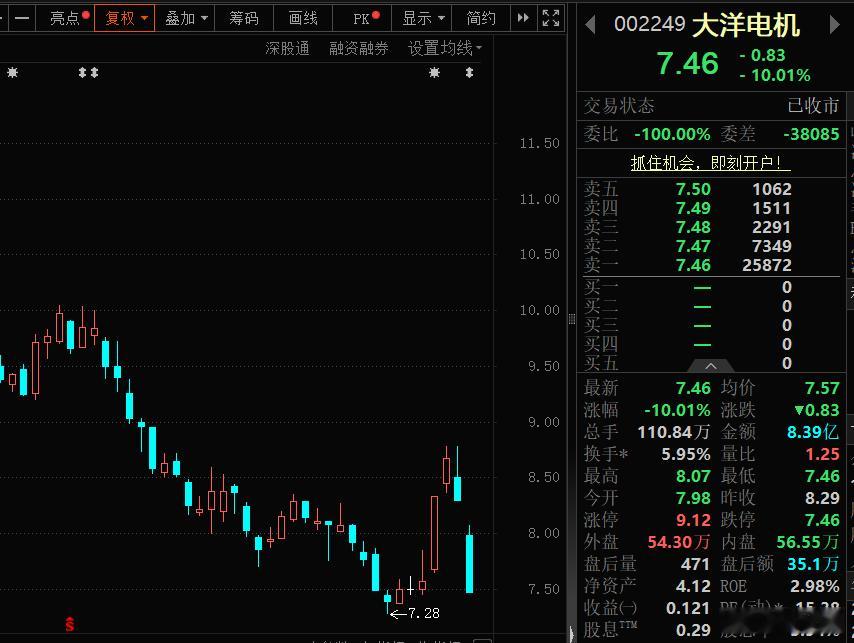The width and height of the screenshot is (854, 643).
Task: Click the stock code 002249
Action: [649, 24]
